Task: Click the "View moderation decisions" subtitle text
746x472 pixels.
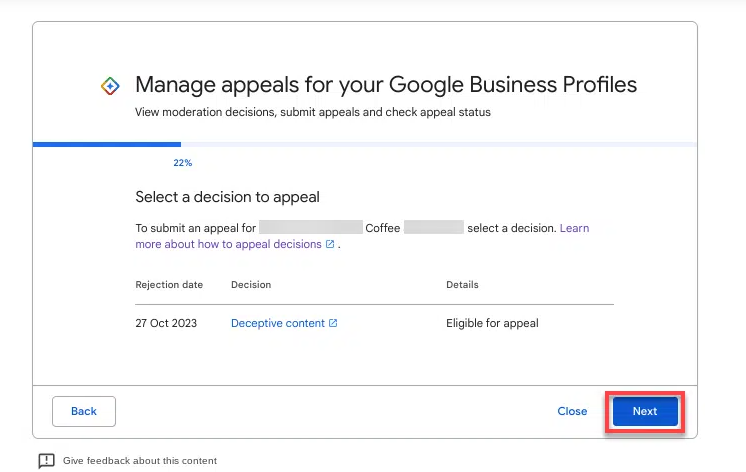Action: (x=313, y=112)
